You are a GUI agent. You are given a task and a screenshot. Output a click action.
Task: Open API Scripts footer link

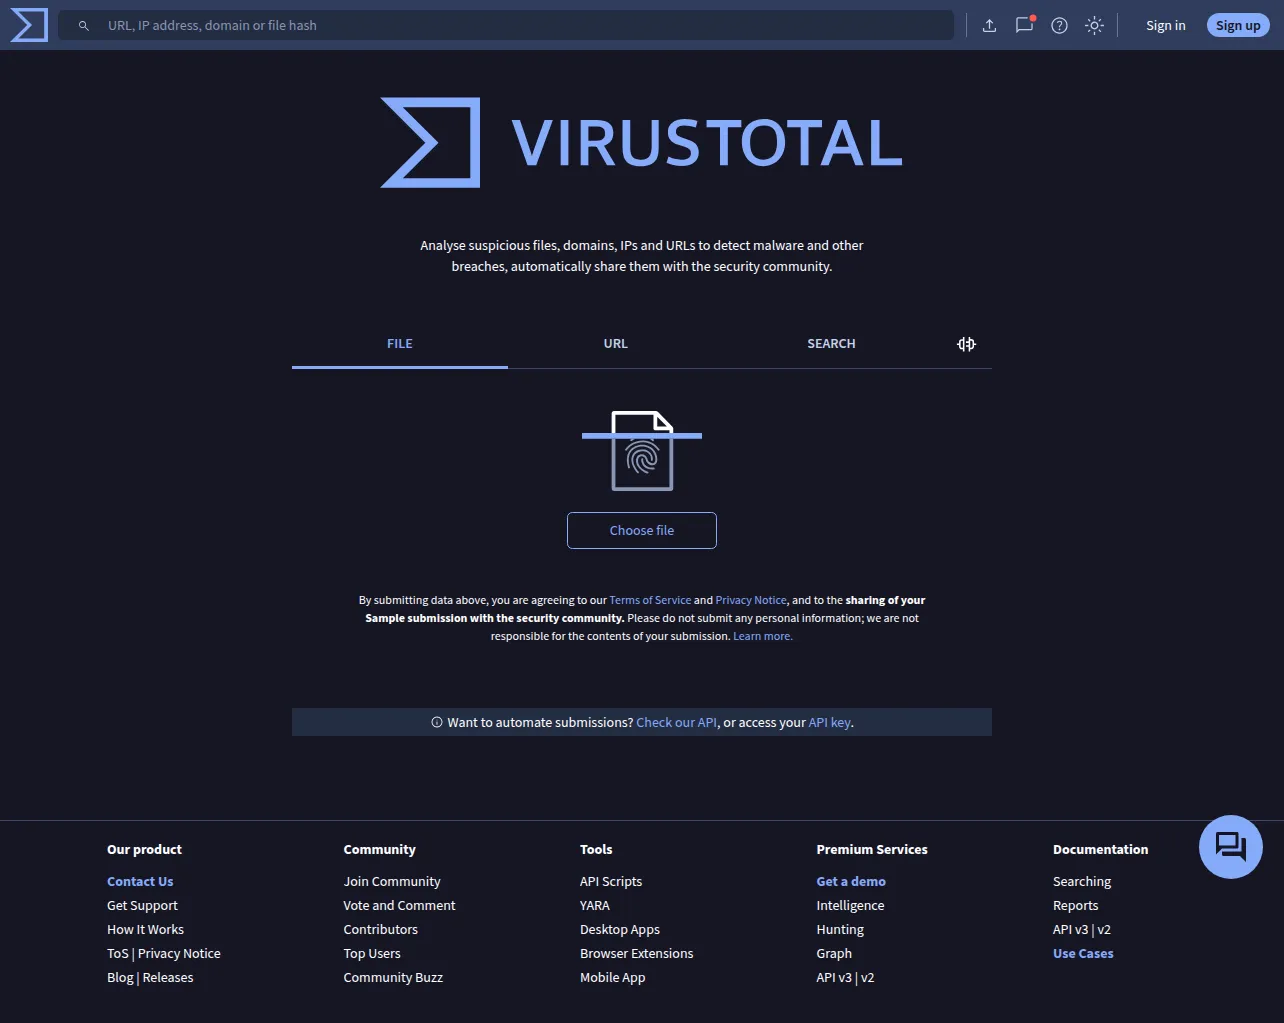point(611,882)
